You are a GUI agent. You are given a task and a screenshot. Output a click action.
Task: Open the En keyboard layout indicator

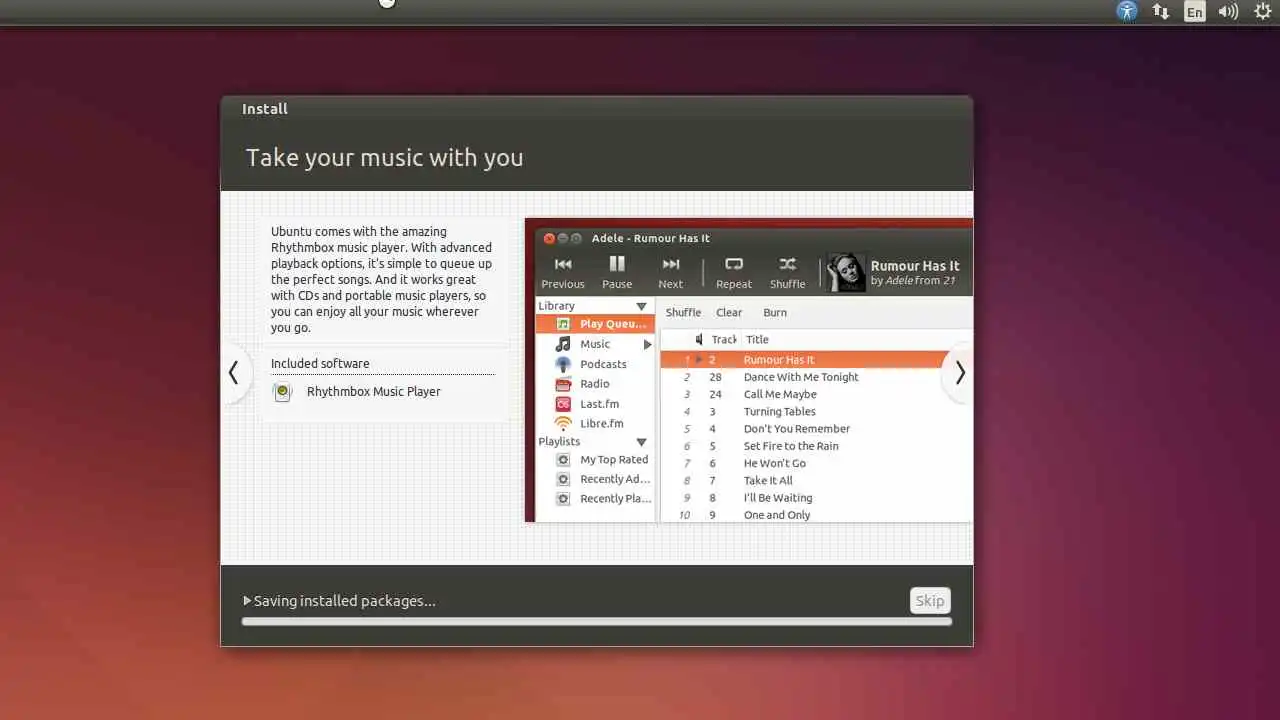(x=1194, y=12)
